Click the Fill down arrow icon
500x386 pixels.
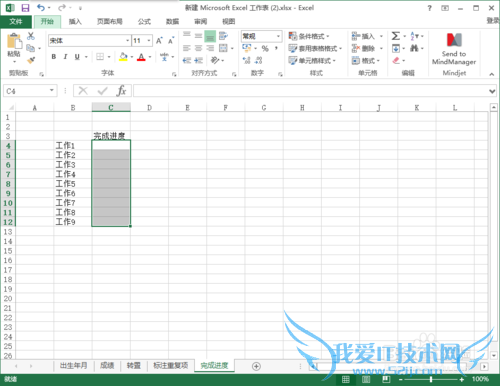pyautogui.click(x=396, y=49)
